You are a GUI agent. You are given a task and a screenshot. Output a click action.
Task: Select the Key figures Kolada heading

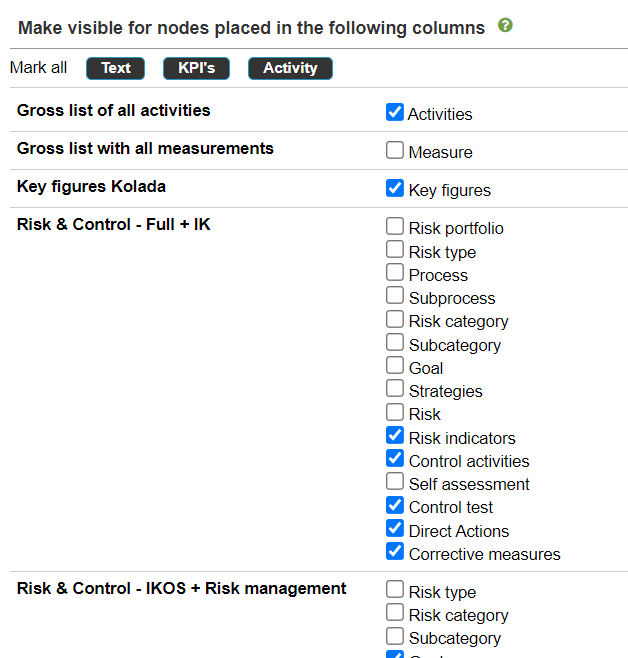coord(91,186)
